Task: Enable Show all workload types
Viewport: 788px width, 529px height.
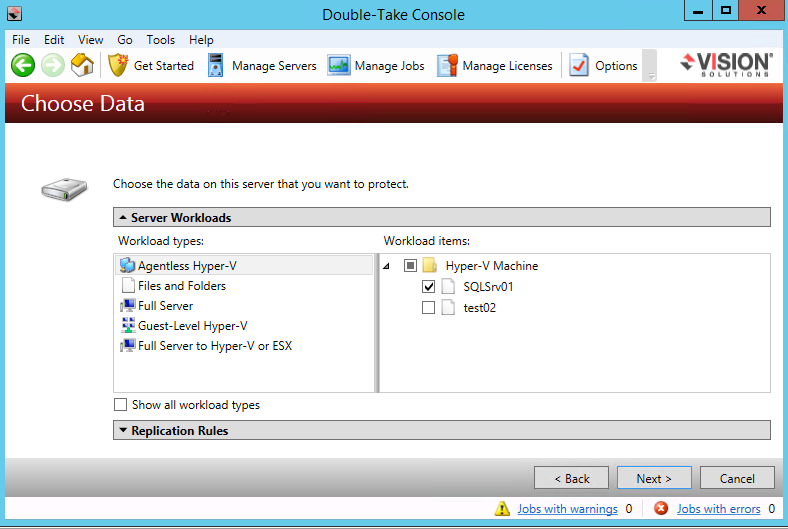Action: [120, 404]
